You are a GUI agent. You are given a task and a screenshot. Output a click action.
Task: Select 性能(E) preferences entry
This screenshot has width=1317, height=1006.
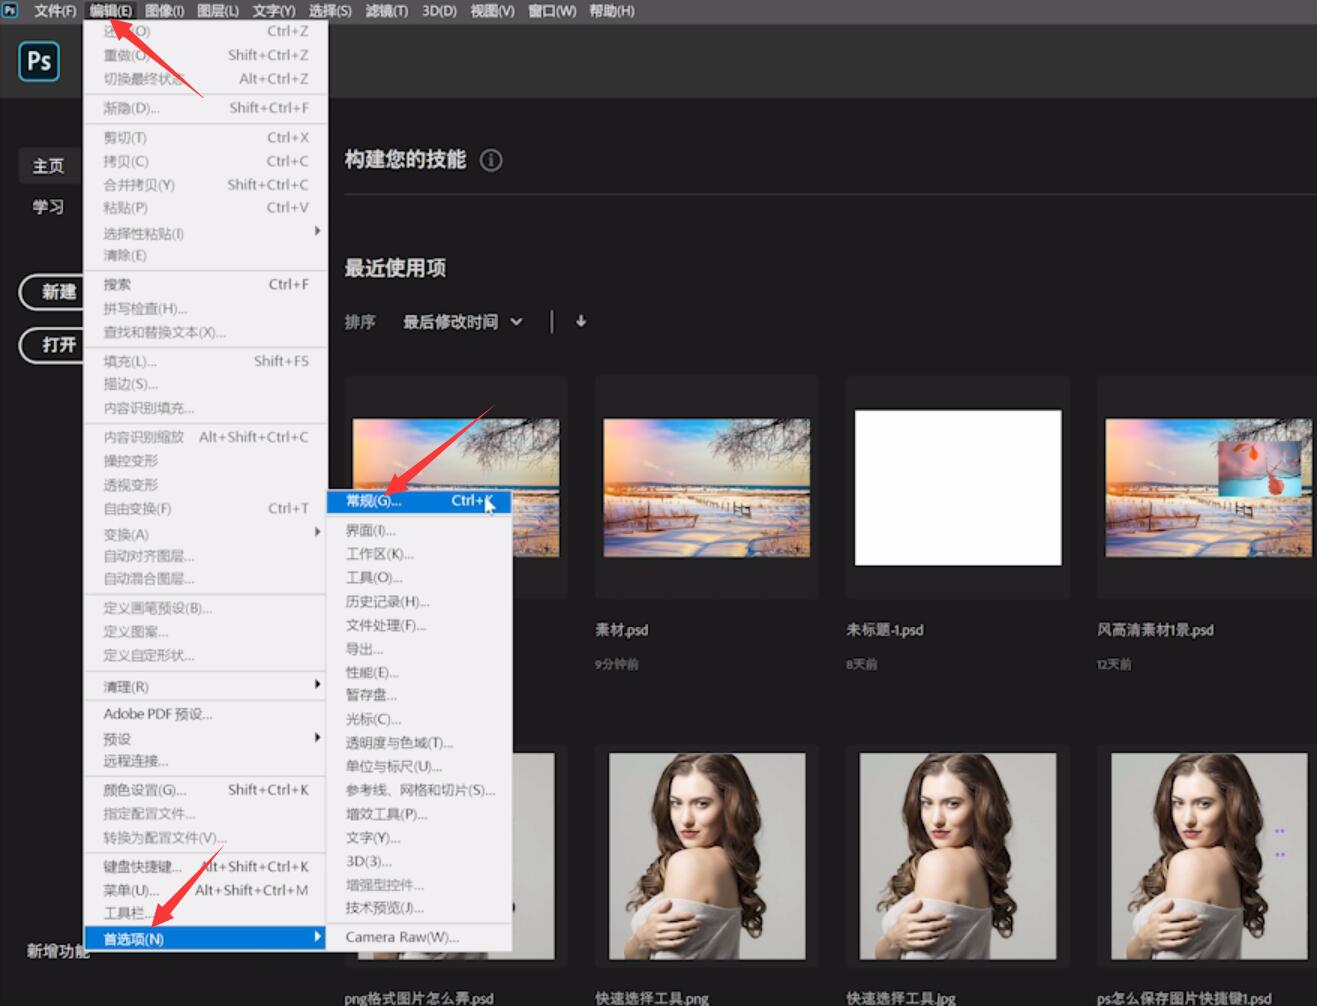tap(419, 672)
